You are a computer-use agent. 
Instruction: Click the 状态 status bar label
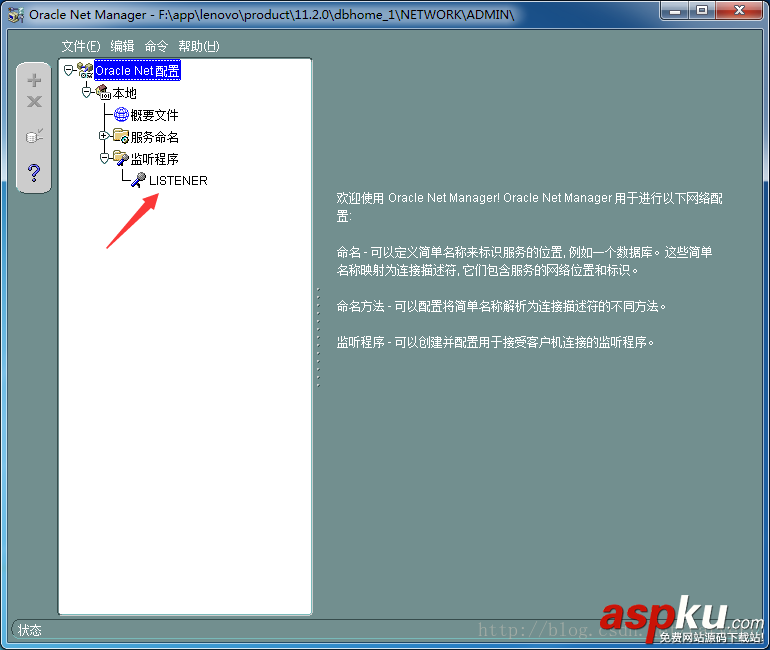30,630
